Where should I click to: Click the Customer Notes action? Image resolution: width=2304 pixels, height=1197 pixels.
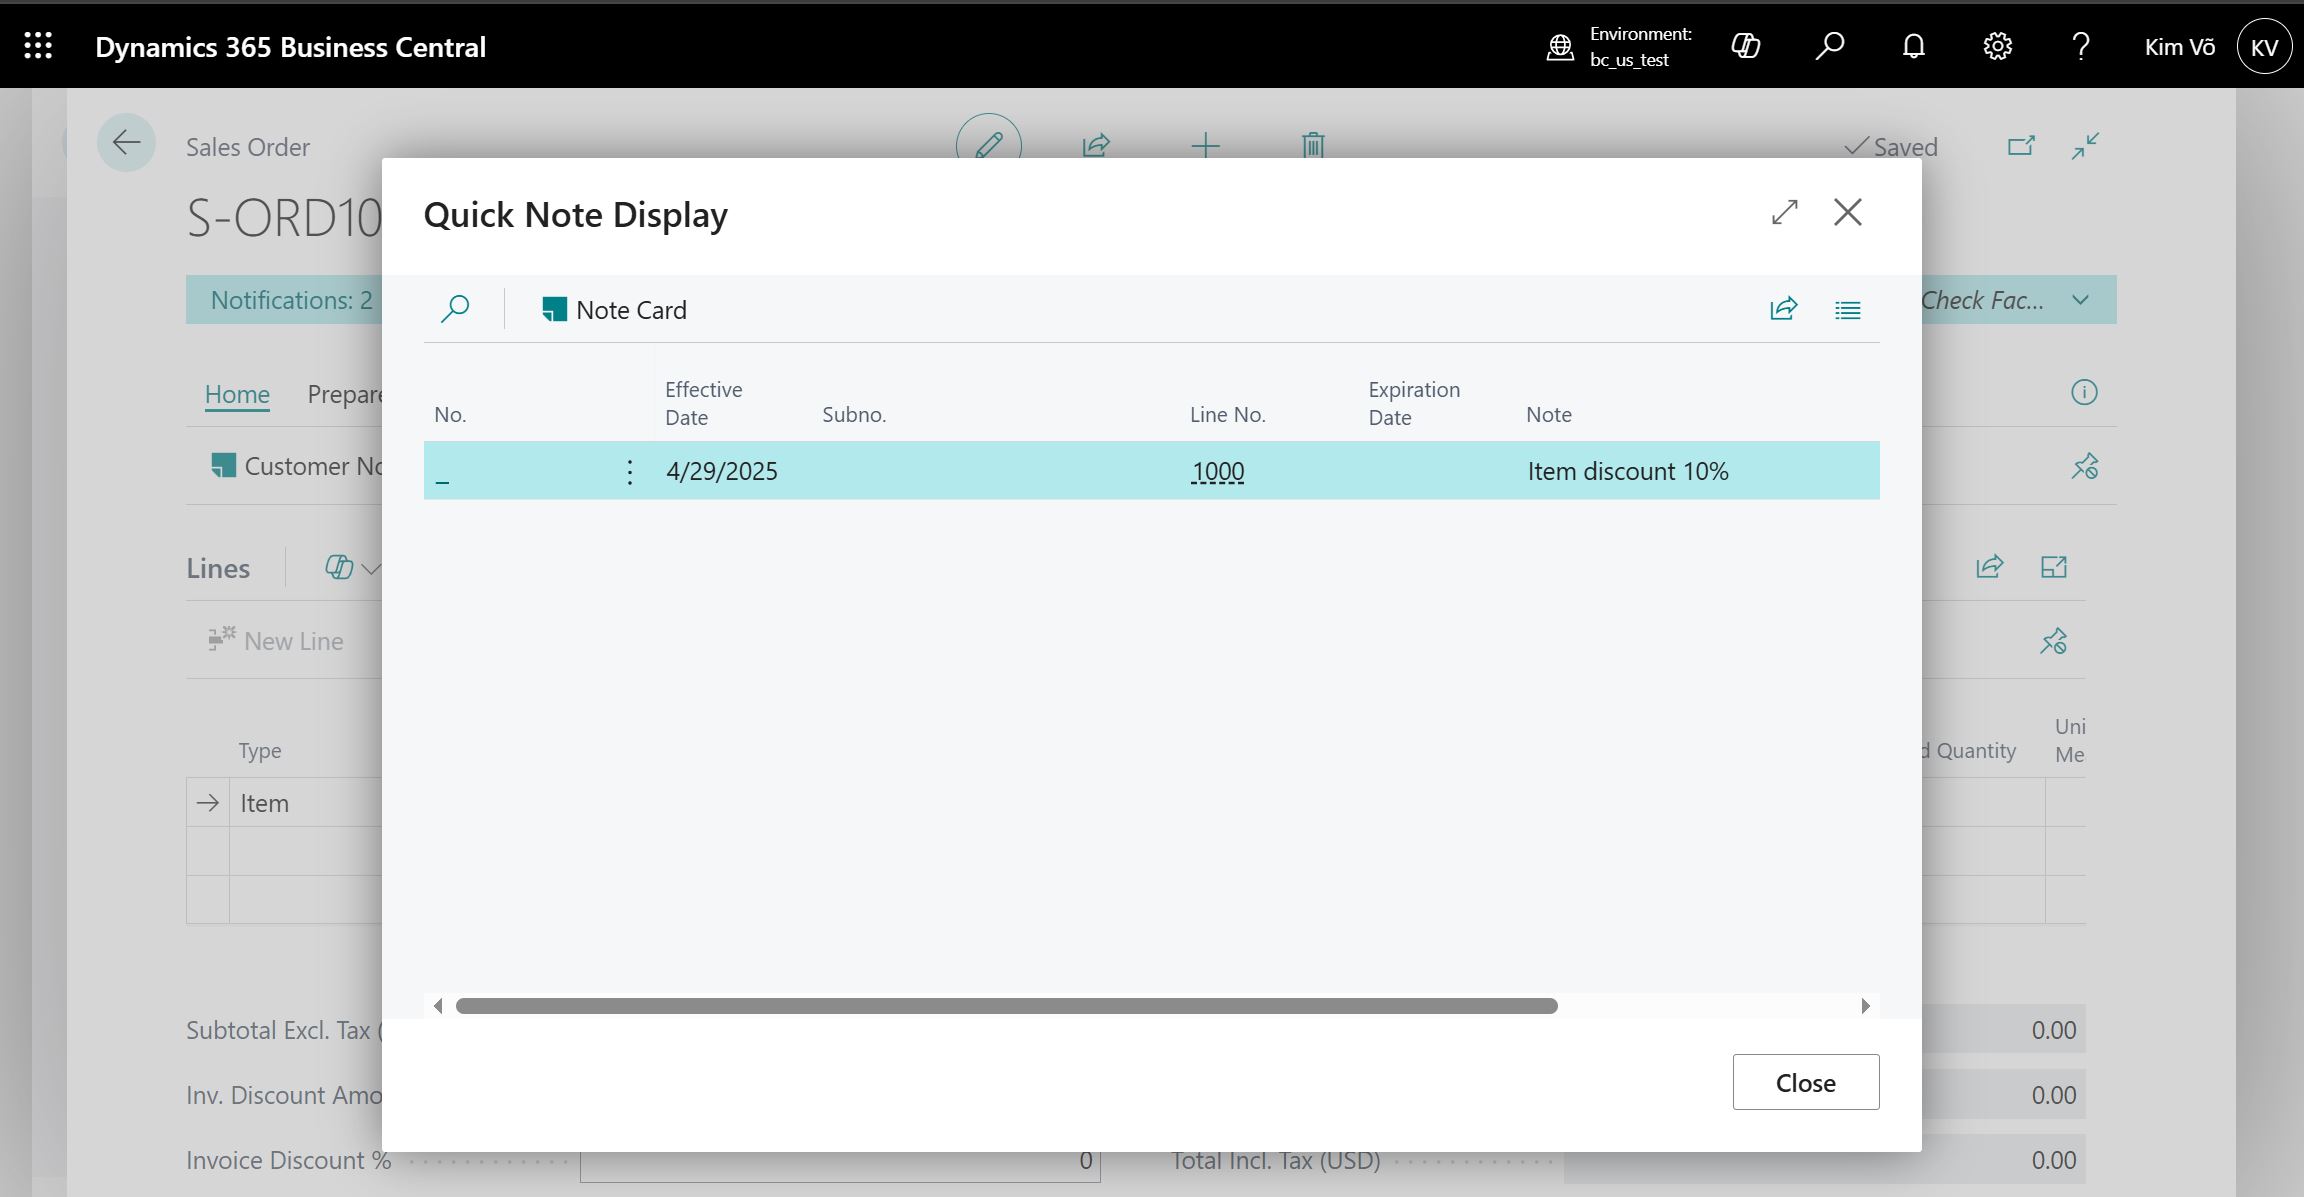pyautogui.click(x=297, y=466)
